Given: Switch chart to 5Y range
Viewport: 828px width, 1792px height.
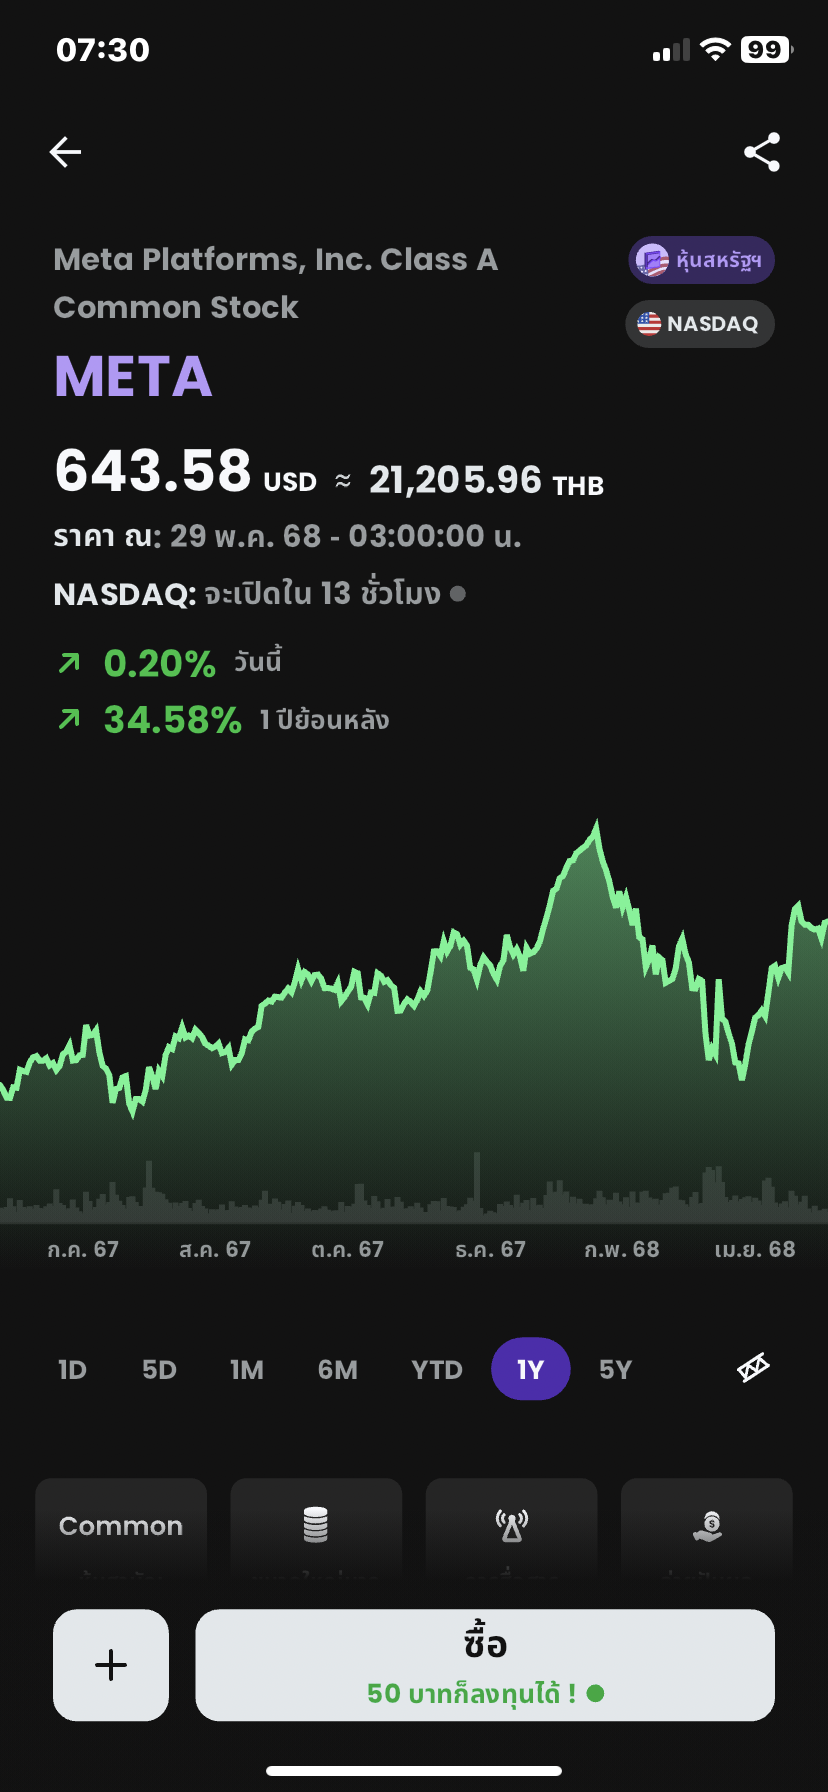Looking at the screenshot, I should [x=615, y=1370].
